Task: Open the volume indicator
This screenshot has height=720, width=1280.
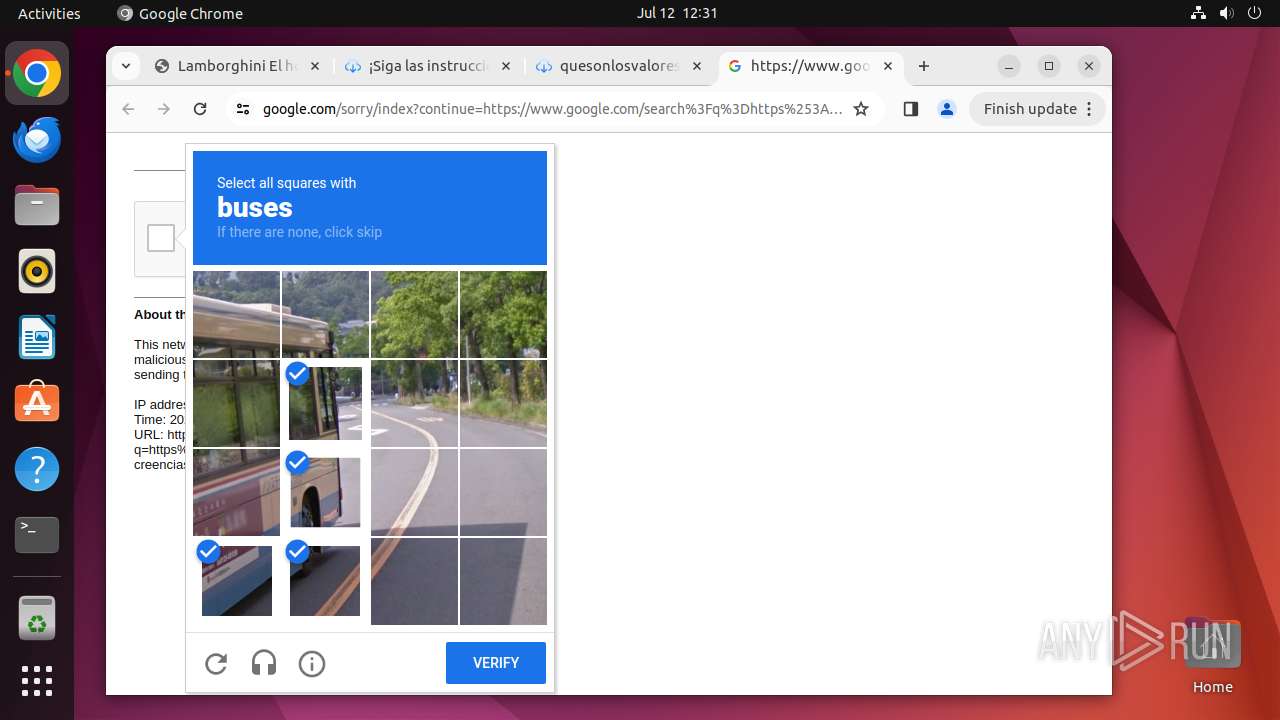Action: (1226, 13)
